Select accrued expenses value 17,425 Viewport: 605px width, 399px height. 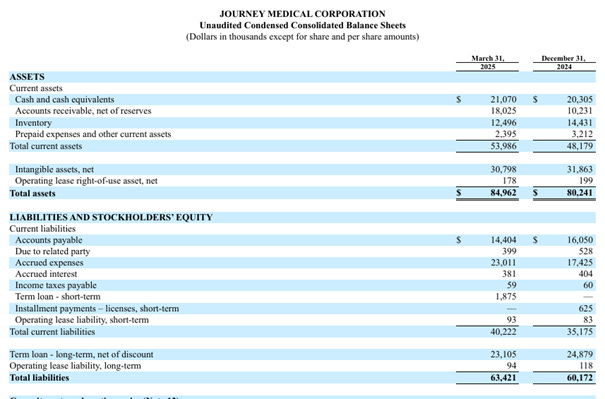pos(580,263)
